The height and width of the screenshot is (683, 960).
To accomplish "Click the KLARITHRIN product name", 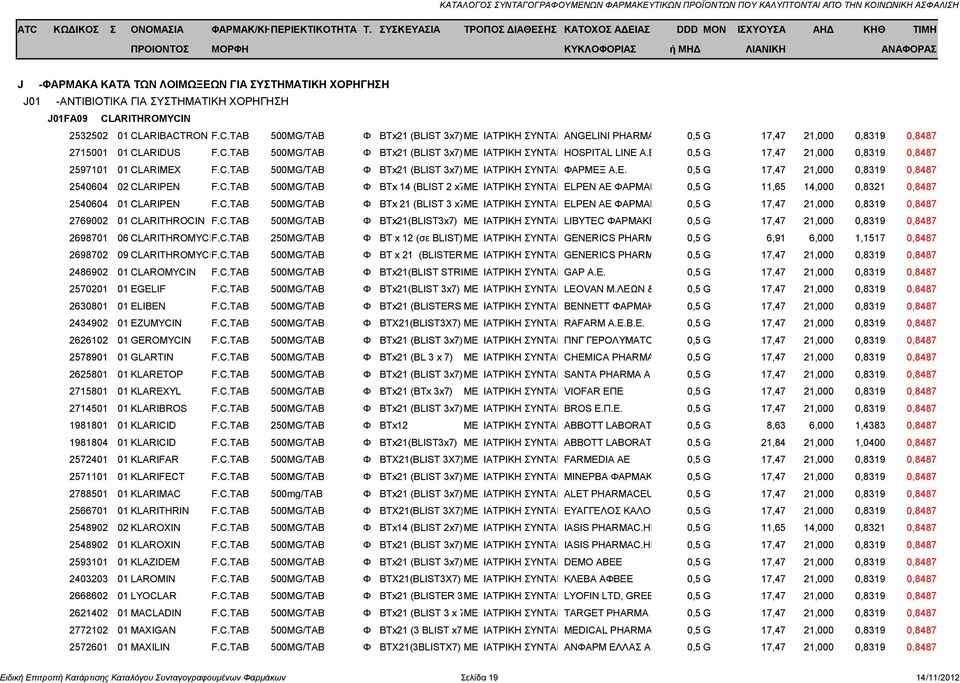I will coord(160,511).
